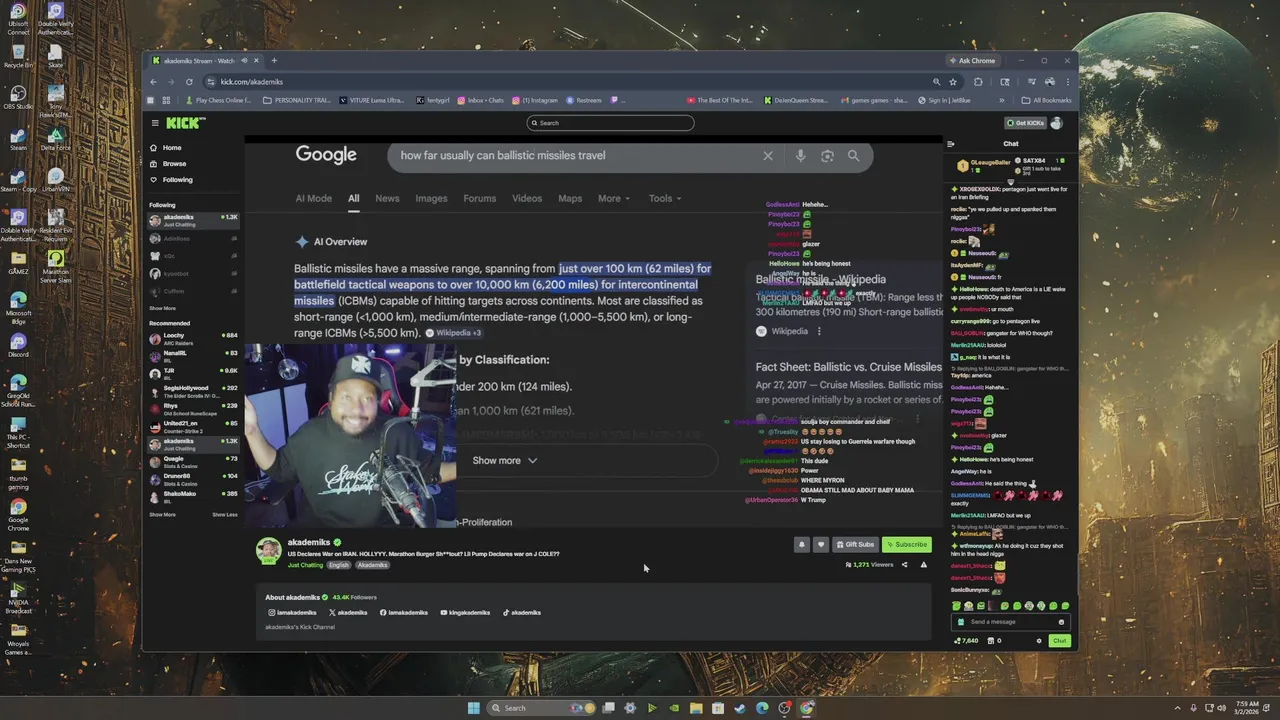Open the Kick sidebar hamburger menu

(x=155, y=123)
